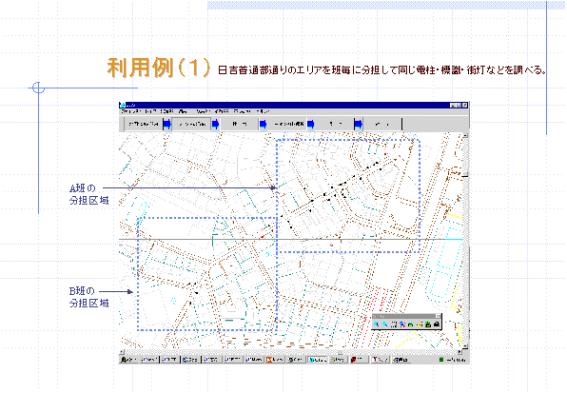
Task: Click the label A班の分担区域
Action: coord(89,194)
